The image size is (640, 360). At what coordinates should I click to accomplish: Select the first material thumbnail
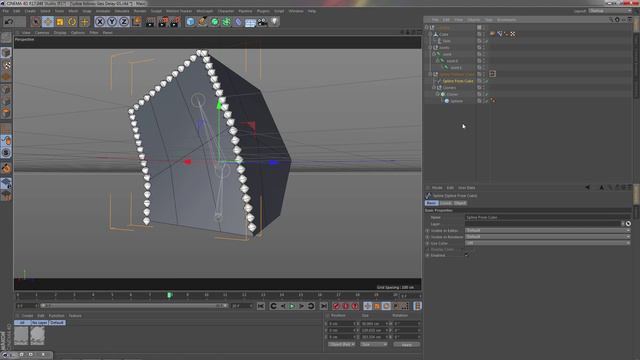click(21, 336)
